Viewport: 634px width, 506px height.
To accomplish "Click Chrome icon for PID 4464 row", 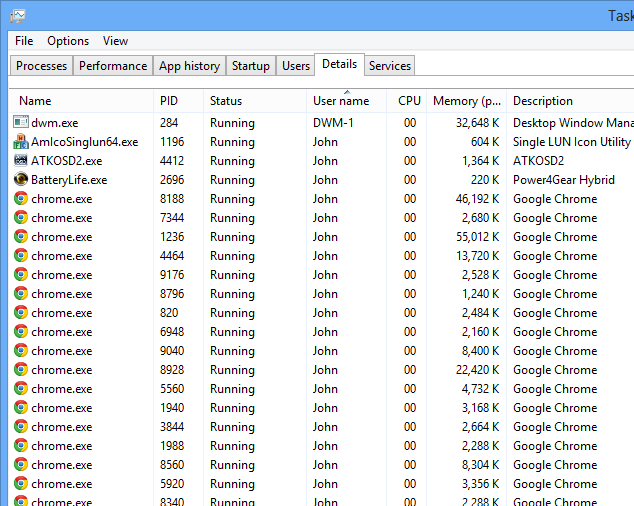I will [21, 255].
